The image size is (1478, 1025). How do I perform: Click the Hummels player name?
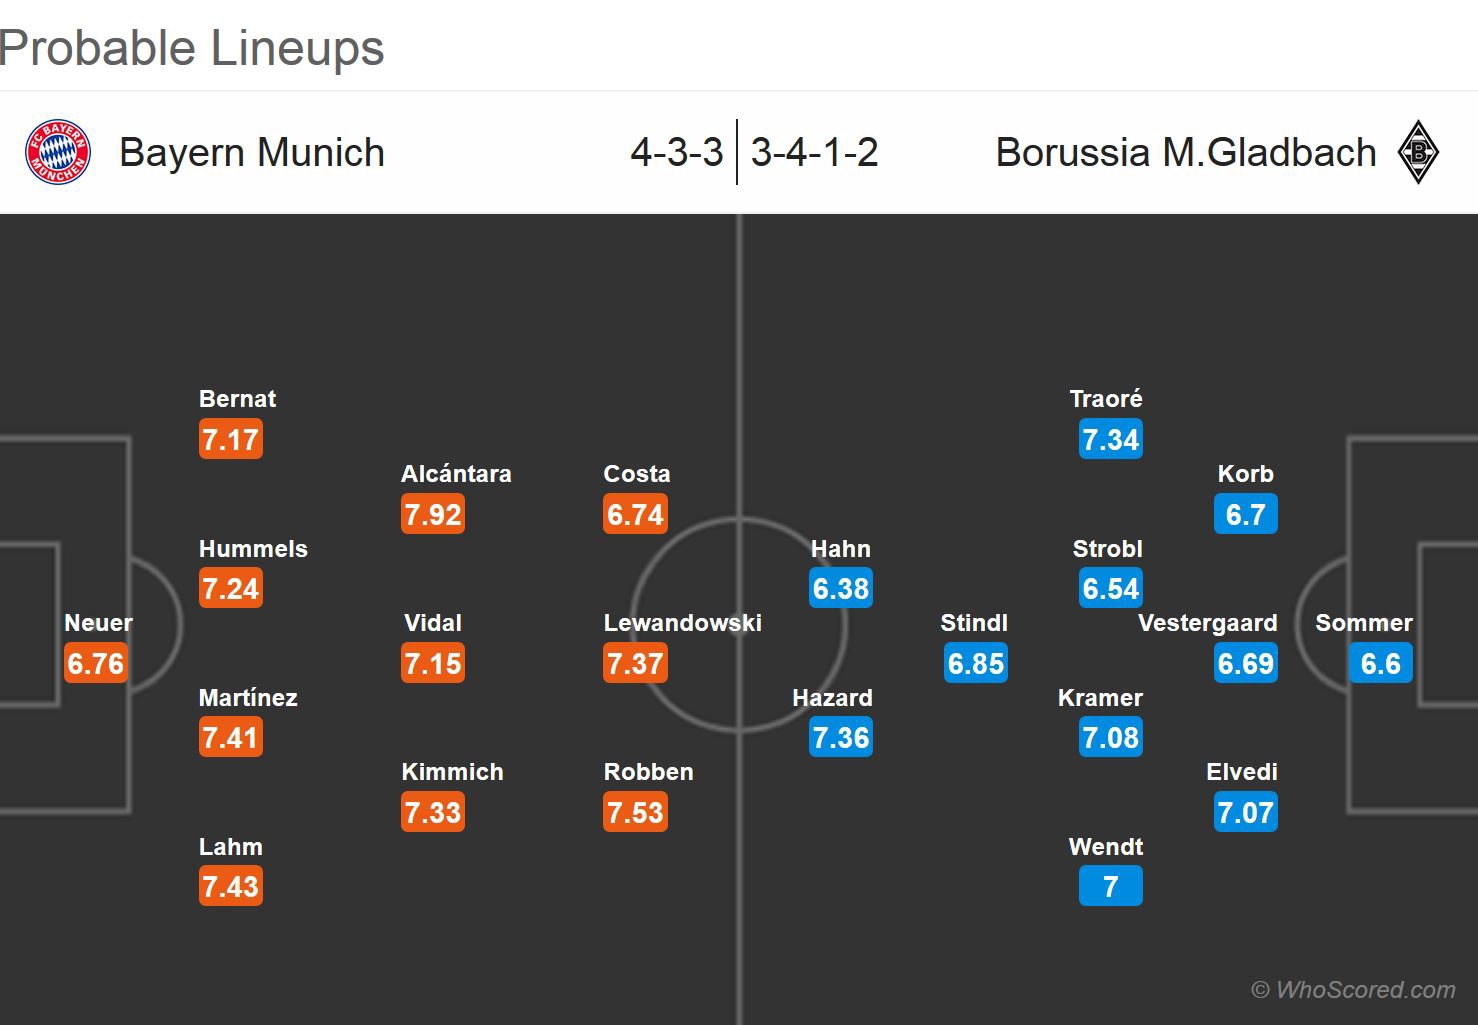coord(253,548)
